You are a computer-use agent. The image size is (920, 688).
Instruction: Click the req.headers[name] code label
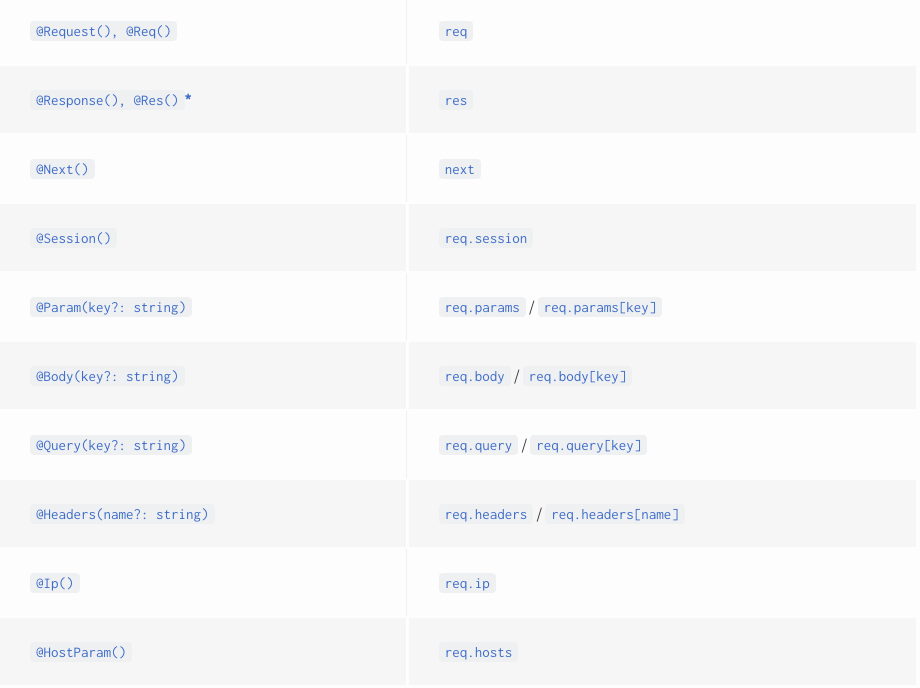tap(615, 514)
